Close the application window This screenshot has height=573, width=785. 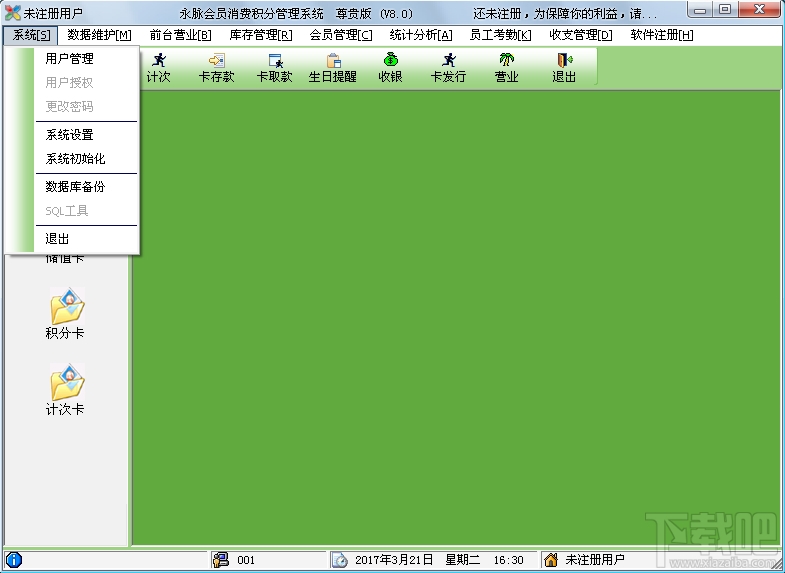click(759, 10)
